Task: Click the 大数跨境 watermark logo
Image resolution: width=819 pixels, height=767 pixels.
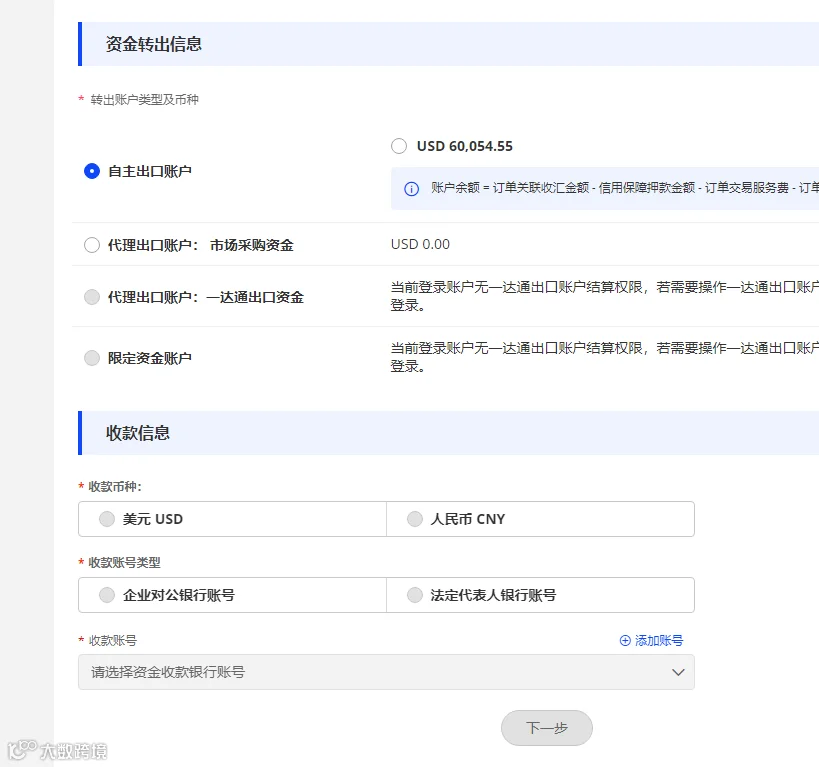Action: point(57,751)
